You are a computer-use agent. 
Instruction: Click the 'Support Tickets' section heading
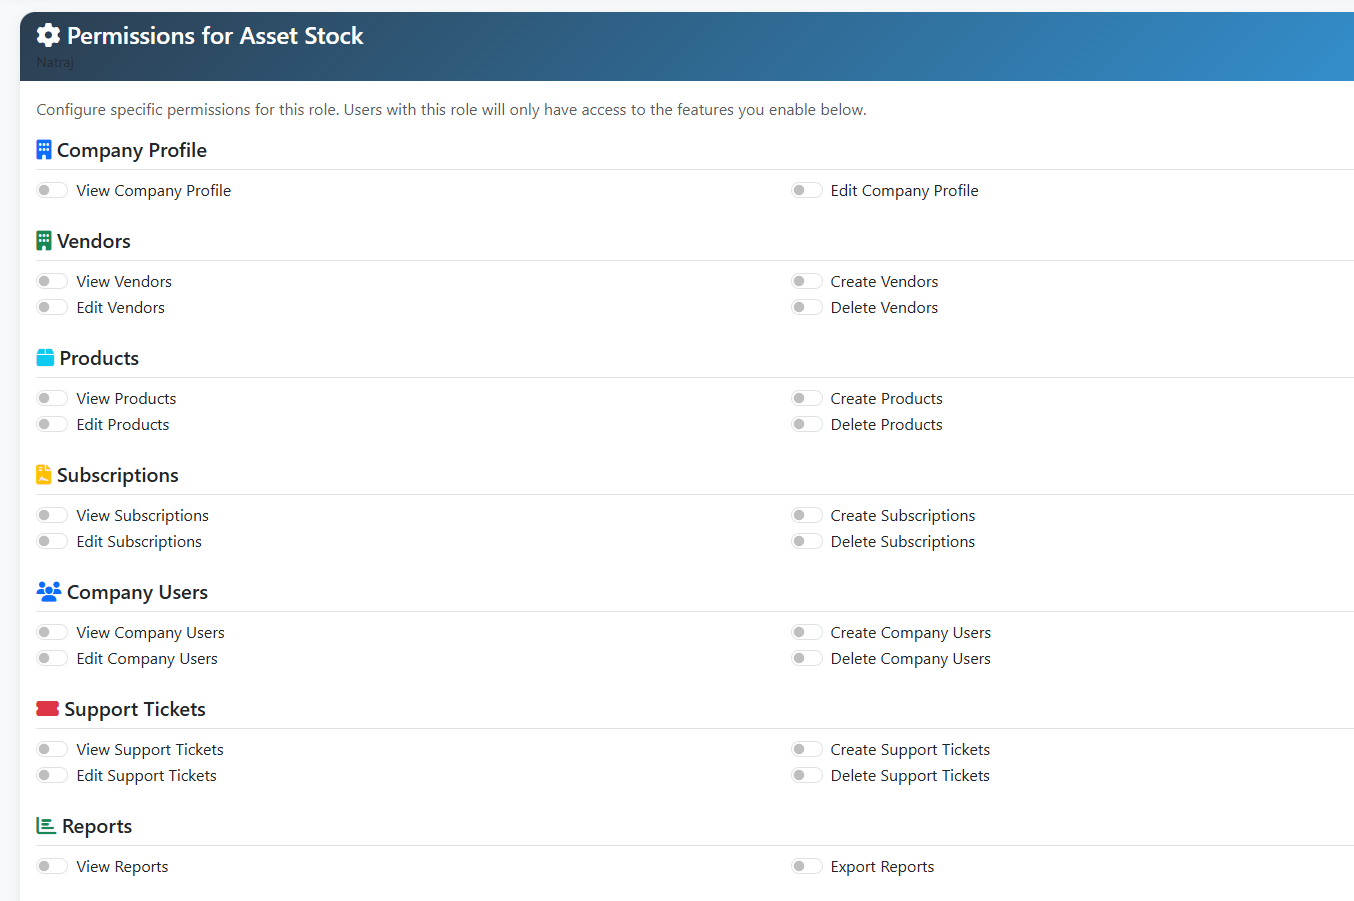(x=135, y=709)
